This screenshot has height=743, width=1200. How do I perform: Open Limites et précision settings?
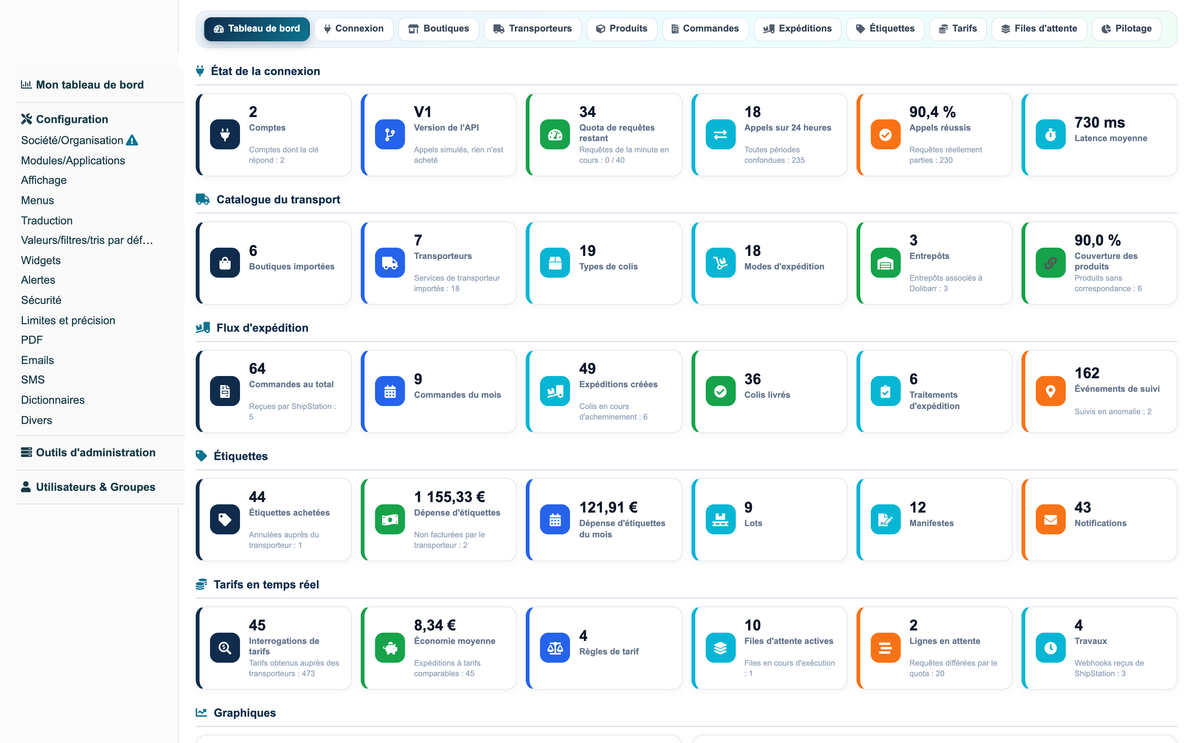[x=68, y=321]
